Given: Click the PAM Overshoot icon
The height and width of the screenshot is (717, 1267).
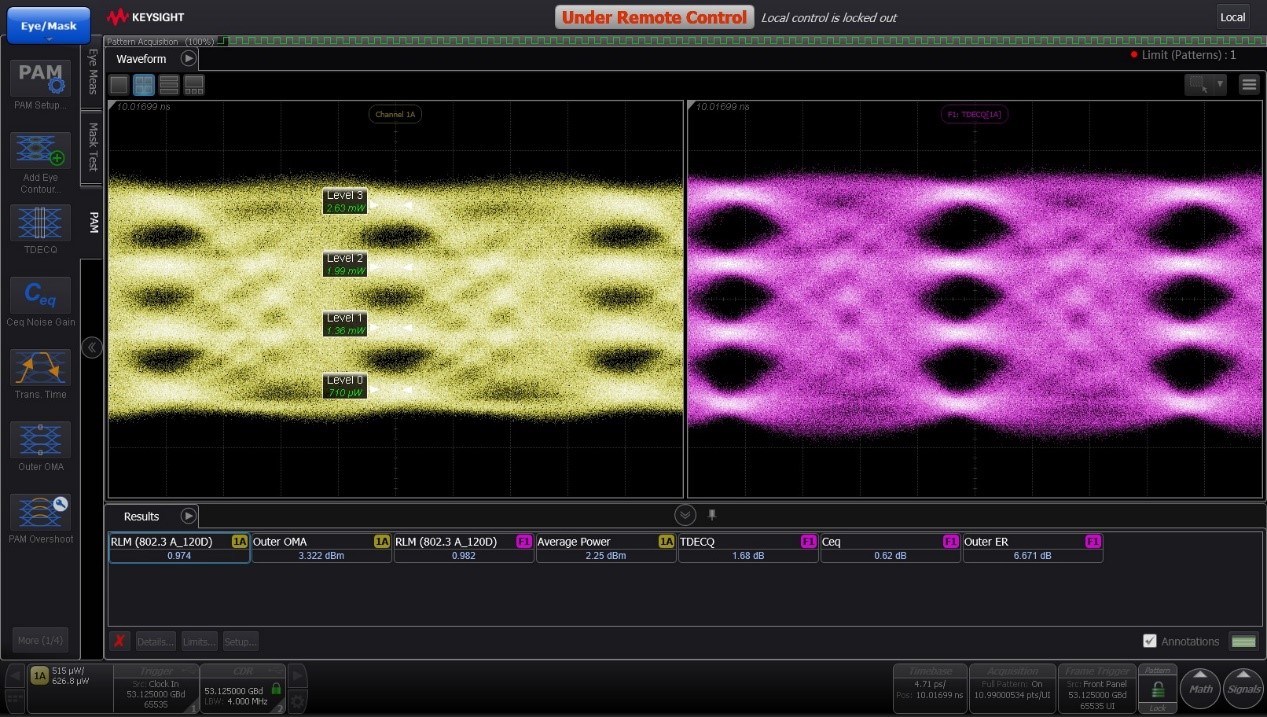Looking at the screenshot, I should tap(40, 512).
